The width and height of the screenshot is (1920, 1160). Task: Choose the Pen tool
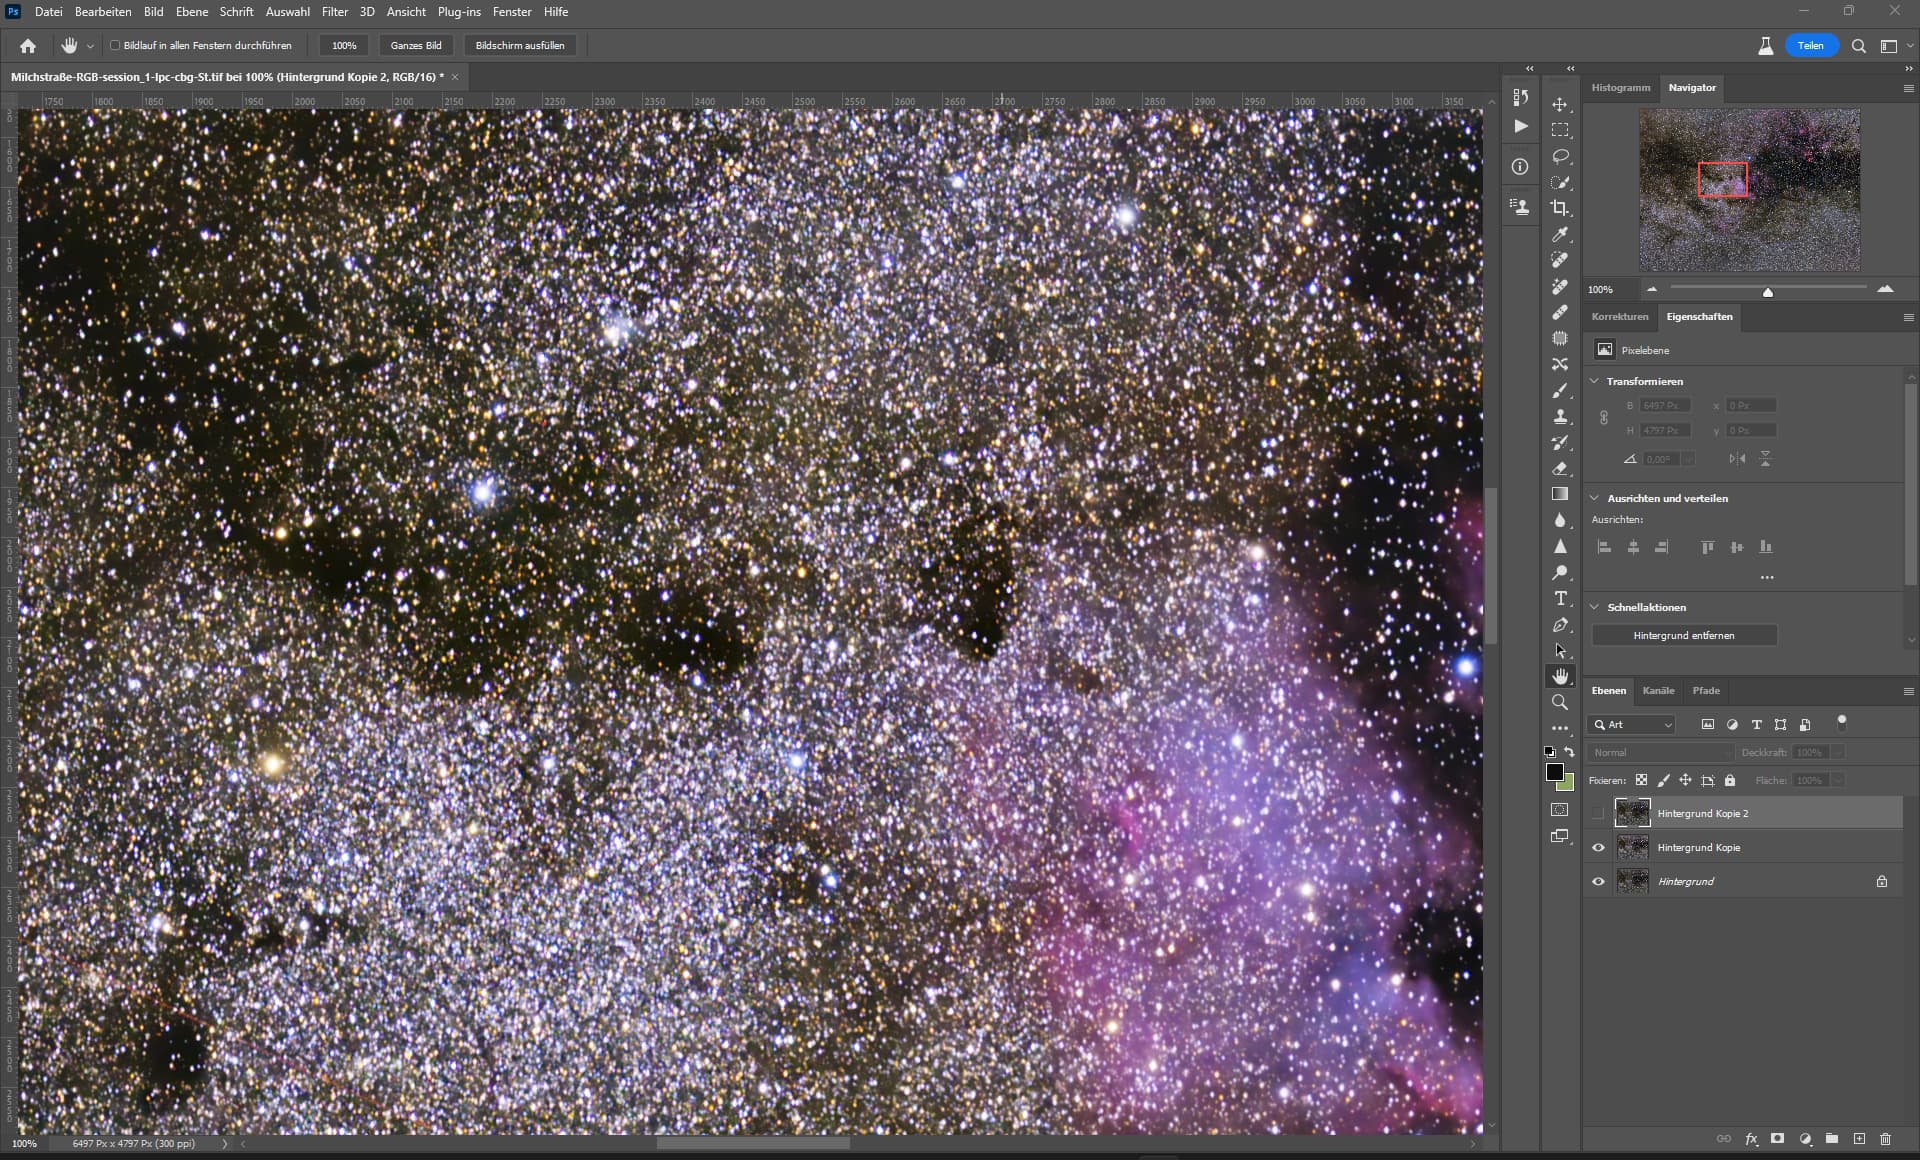(x=1560, y=625)
